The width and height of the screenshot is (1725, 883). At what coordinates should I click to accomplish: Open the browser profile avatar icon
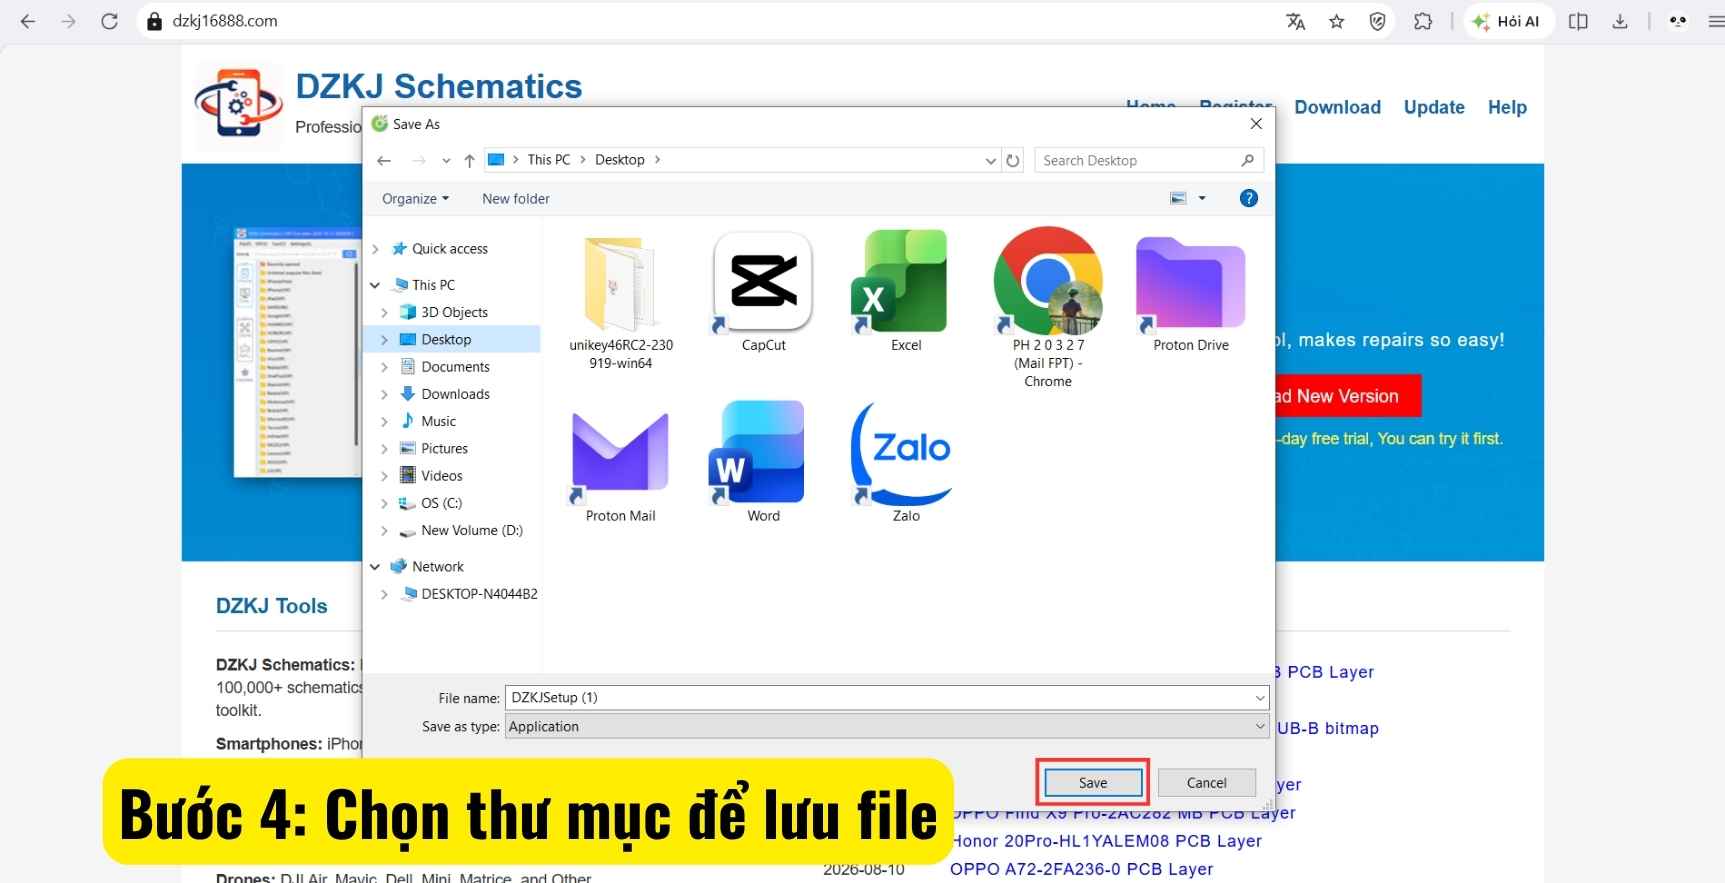point(1678,21)
